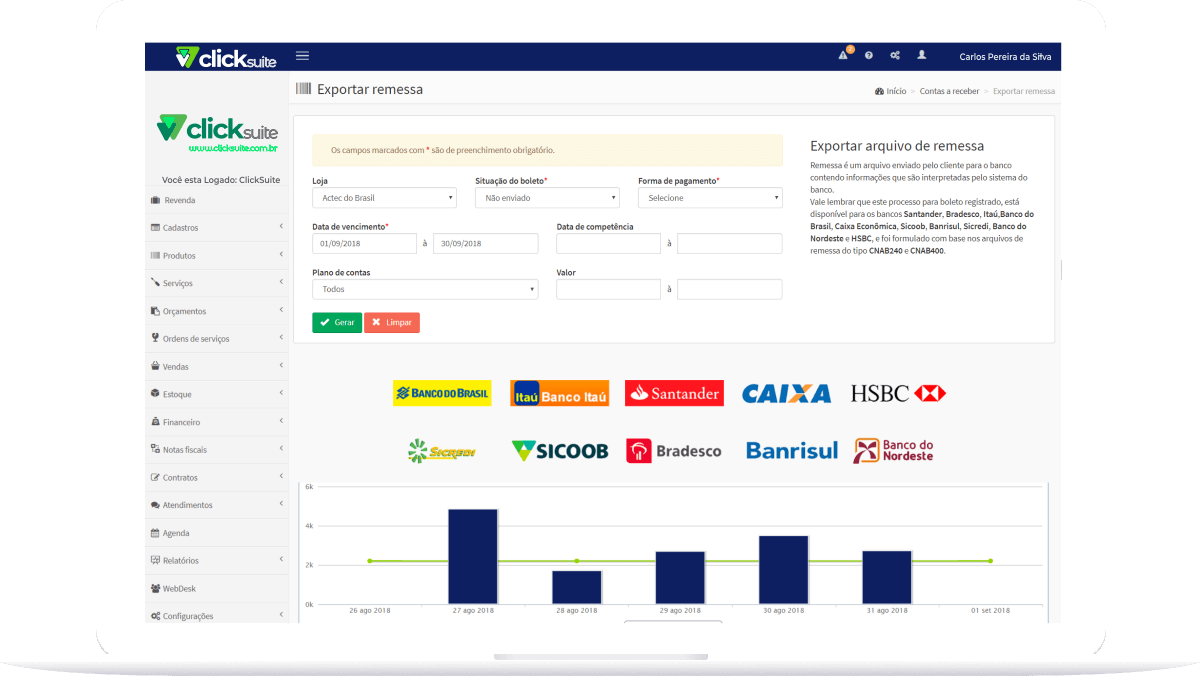1200x676 pixels.
Task: Open Contas a receber breadcrumb link
Action: tap(949, 91)
